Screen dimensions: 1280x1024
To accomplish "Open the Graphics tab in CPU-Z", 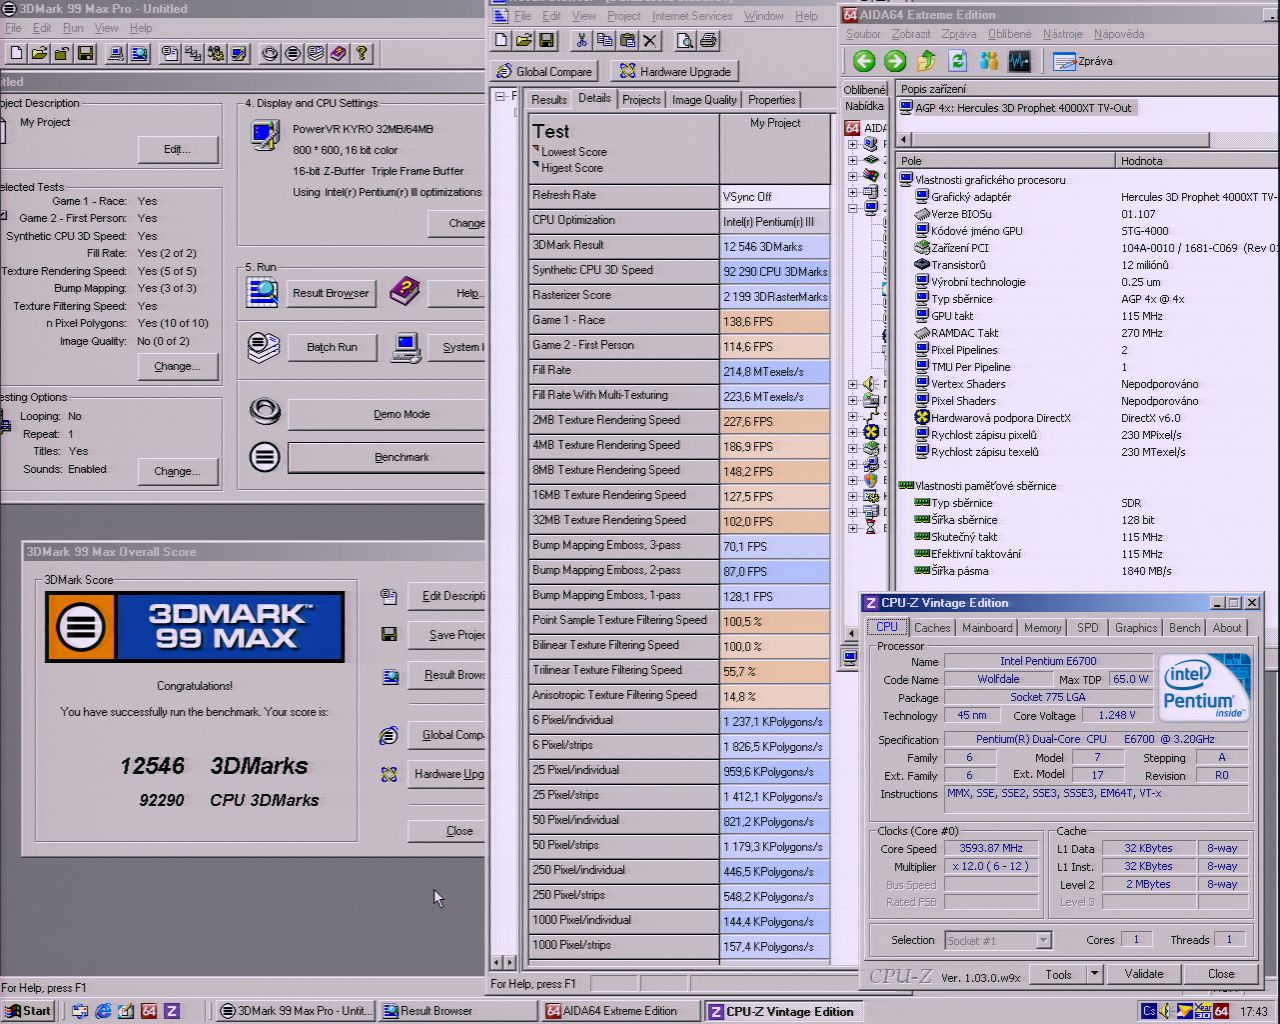I will (x=1136, y=628).
